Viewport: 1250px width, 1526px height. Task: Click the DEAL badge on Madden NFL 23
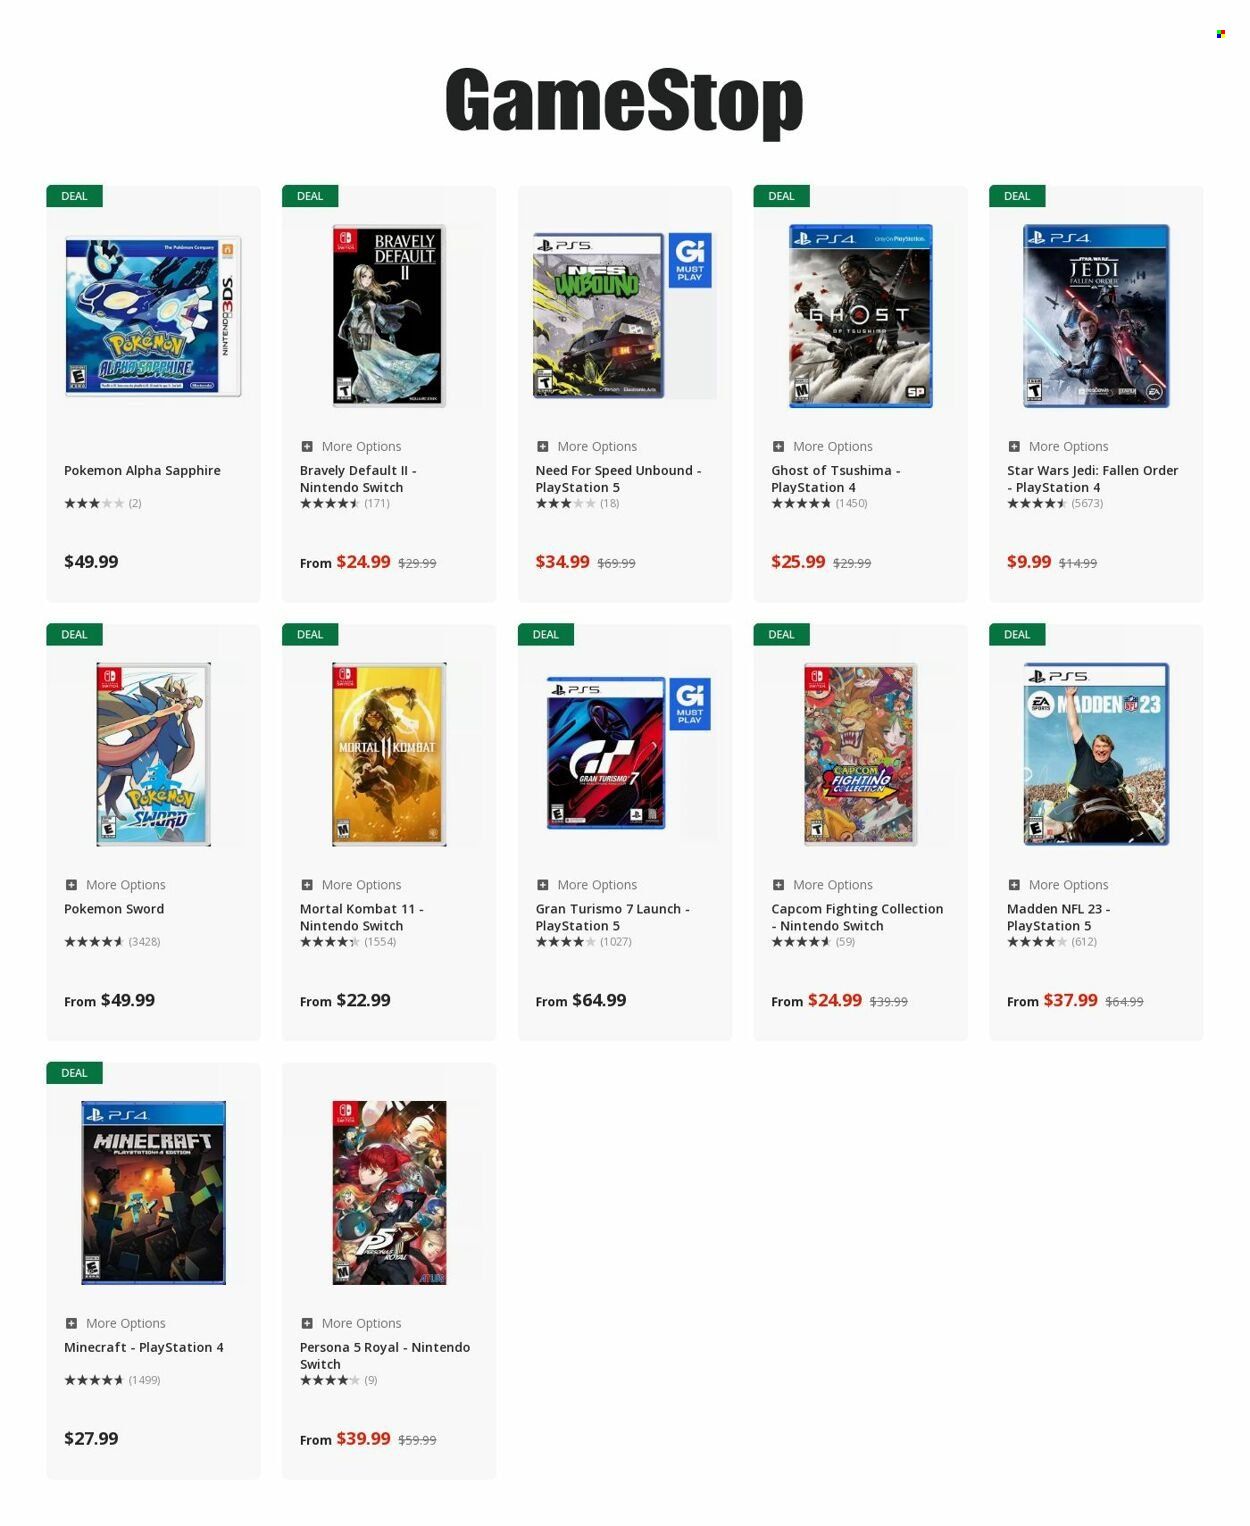click(x=1016, y=634)
